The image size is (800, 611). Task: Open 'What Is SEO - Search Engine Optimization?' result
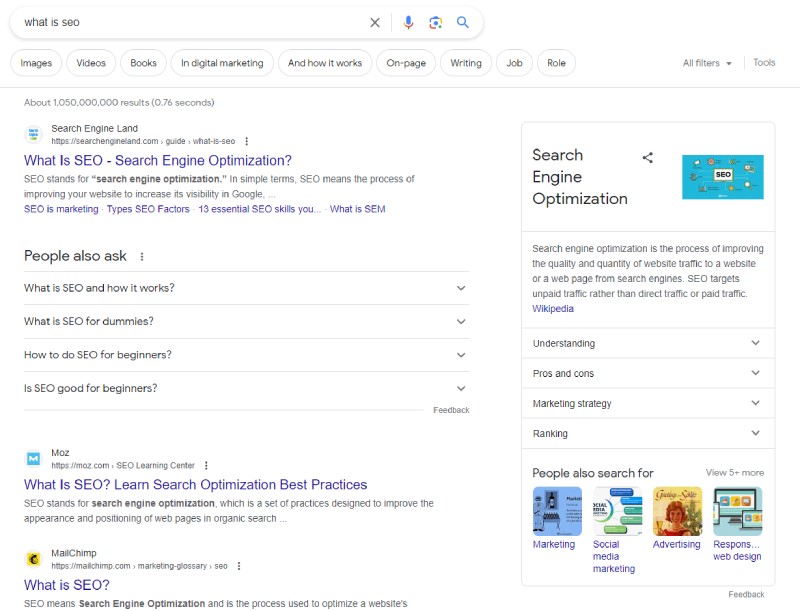(158, 161)
